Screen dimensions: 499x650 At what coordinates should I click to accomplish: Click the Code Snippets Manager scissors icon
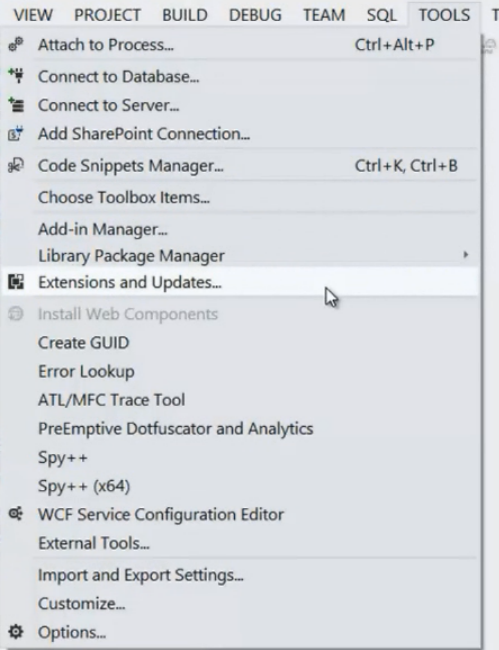(x=16, y=165)
